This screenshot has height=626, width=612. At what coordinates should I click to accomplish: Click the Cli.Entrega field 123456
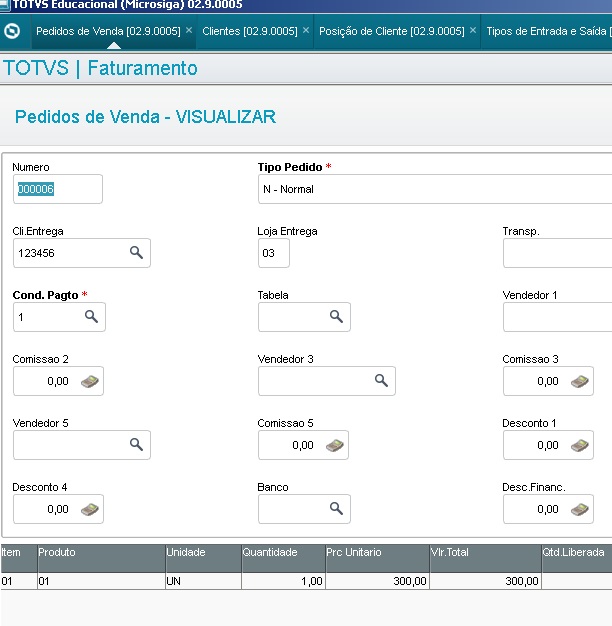82,253
